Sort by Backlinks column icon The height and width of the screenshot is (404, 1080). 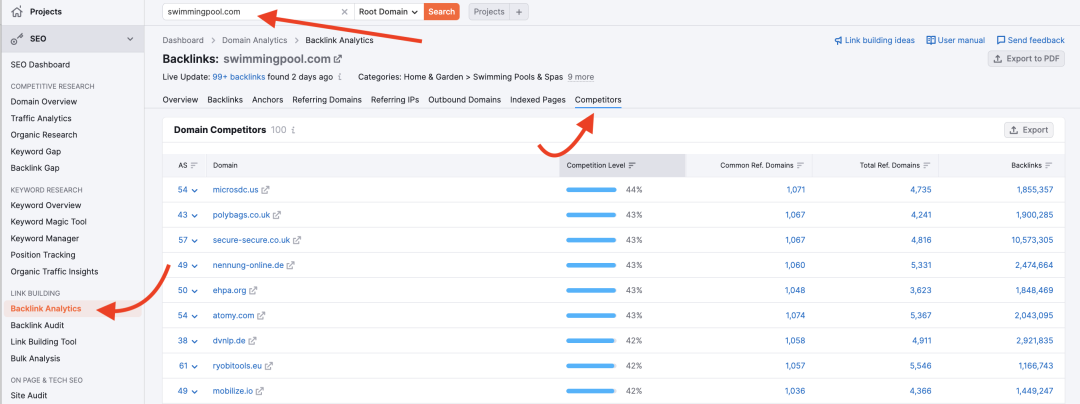(x=1048, y=166)
